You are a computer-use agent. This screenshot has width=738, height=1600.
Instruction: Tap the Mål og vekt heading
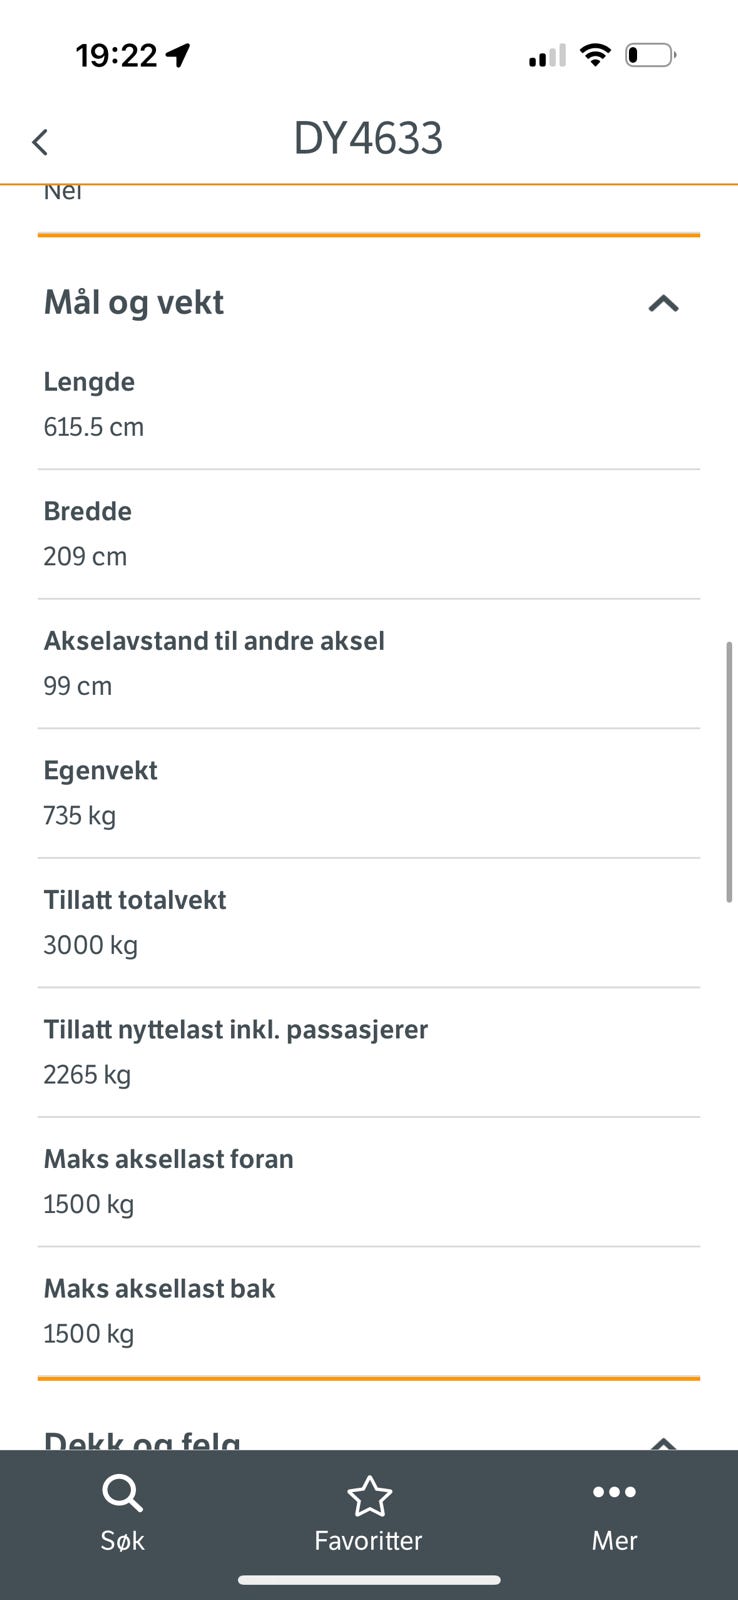coord(134,302)
